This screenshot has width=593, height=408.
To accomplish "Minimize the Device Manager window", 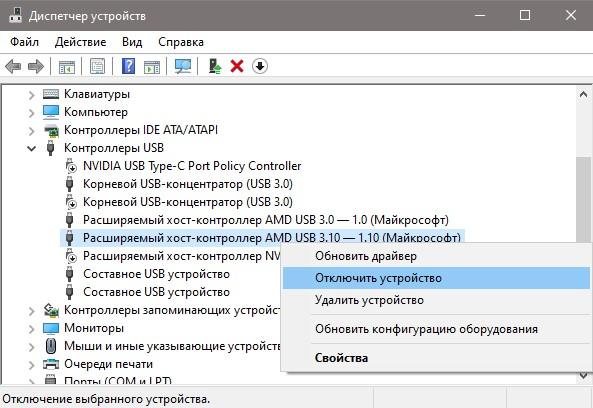I will pyautogui.click(x=480, y=16).
